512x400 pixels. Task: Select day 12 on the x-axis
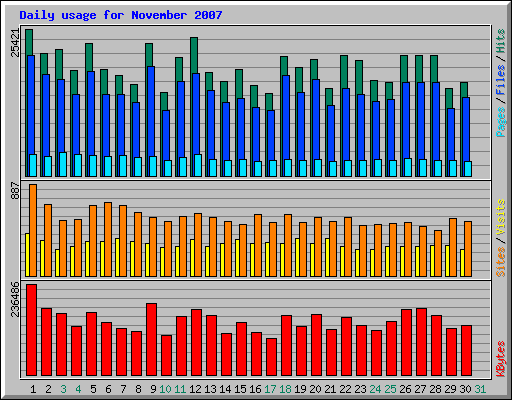click(x=195, y=389)
